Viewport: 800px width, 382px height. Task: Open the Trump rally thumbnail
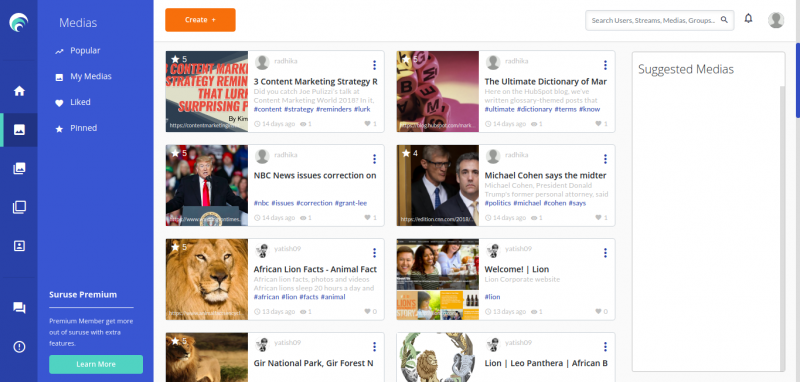[x=207, y=186]
